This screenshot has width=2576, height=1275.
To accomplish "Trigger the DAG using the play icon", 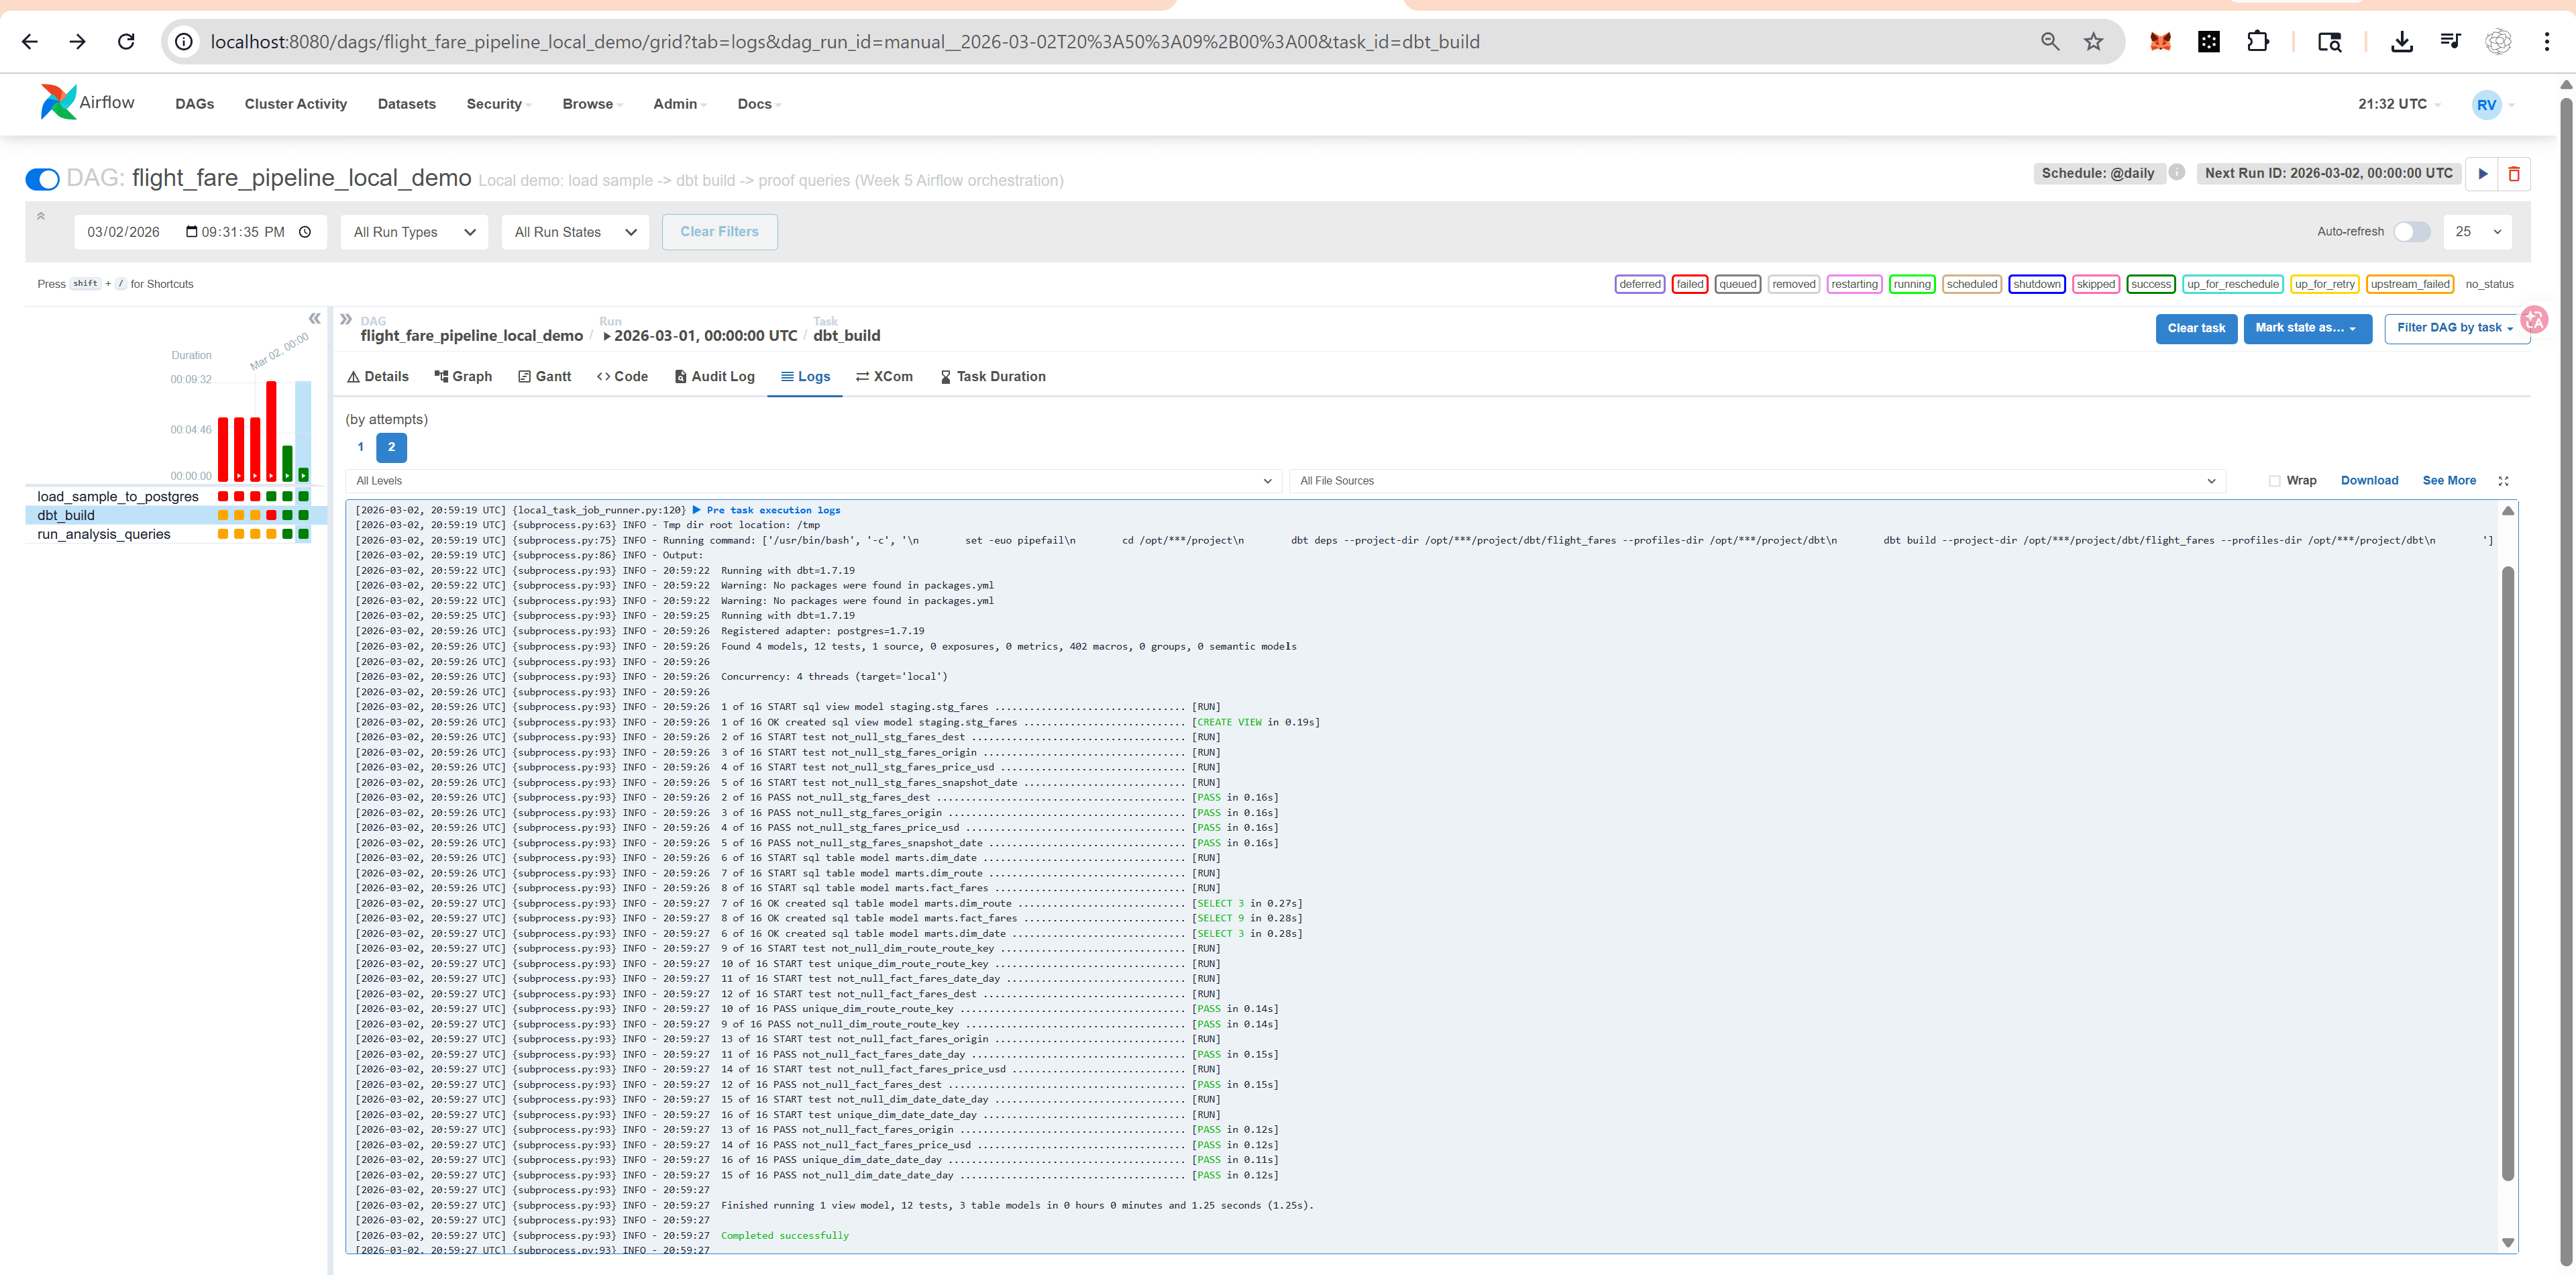I will tap(2484, 173).
